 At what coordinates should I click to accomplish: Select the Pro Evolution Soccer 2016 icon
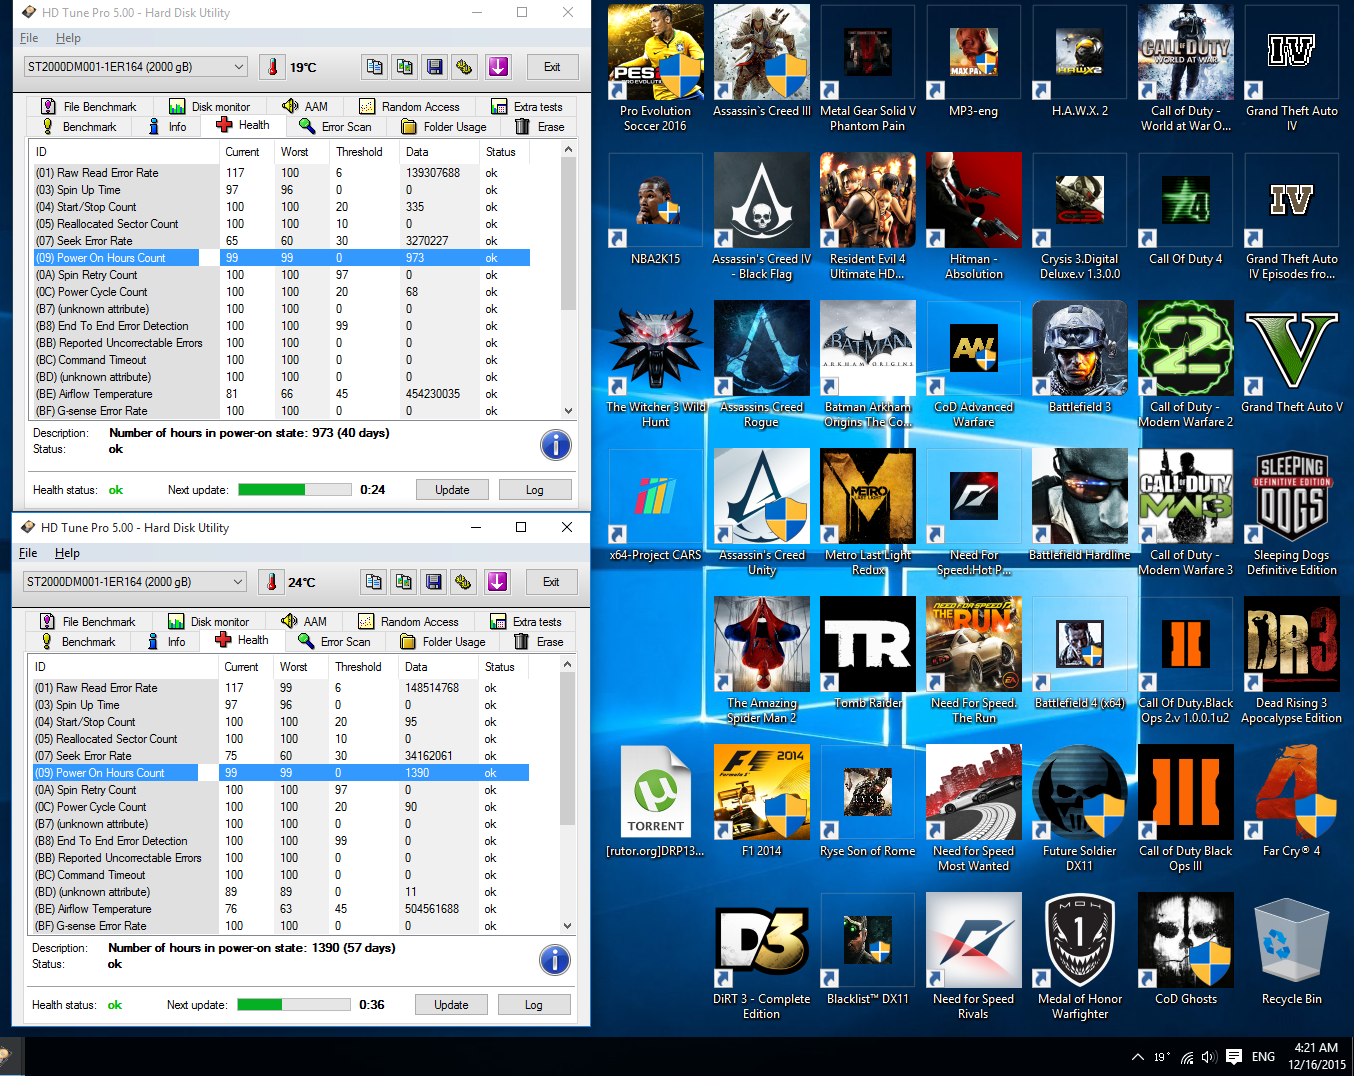656,69
